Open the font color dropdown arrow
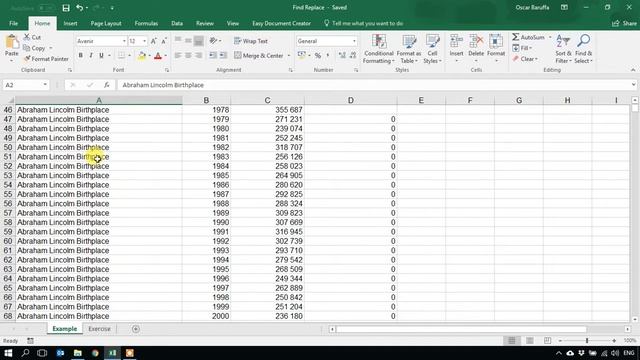Image resolution: width=640 pixels, height=360 pixels. click(x=166, y=56)
